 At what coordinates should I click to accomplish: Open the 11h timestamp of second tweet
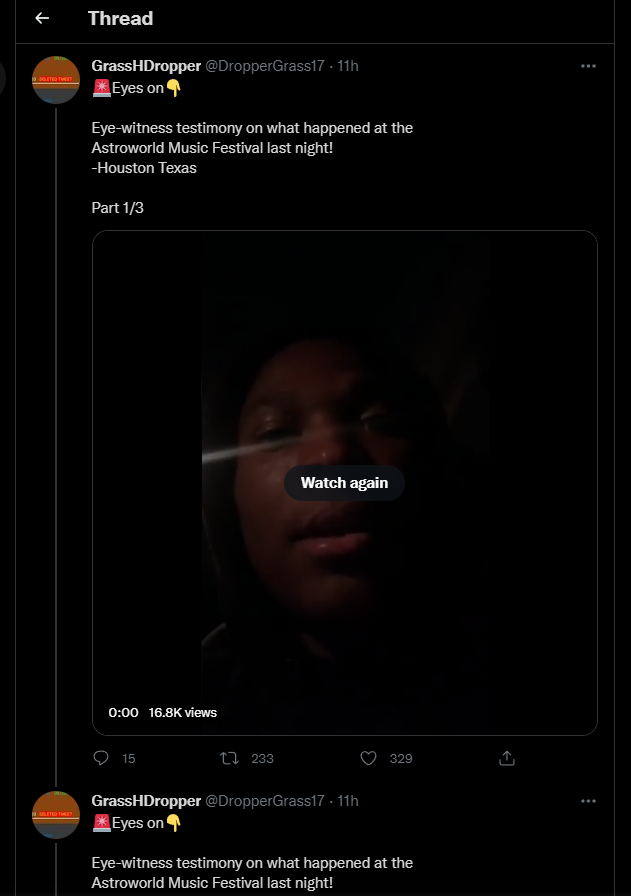[348, 801]
